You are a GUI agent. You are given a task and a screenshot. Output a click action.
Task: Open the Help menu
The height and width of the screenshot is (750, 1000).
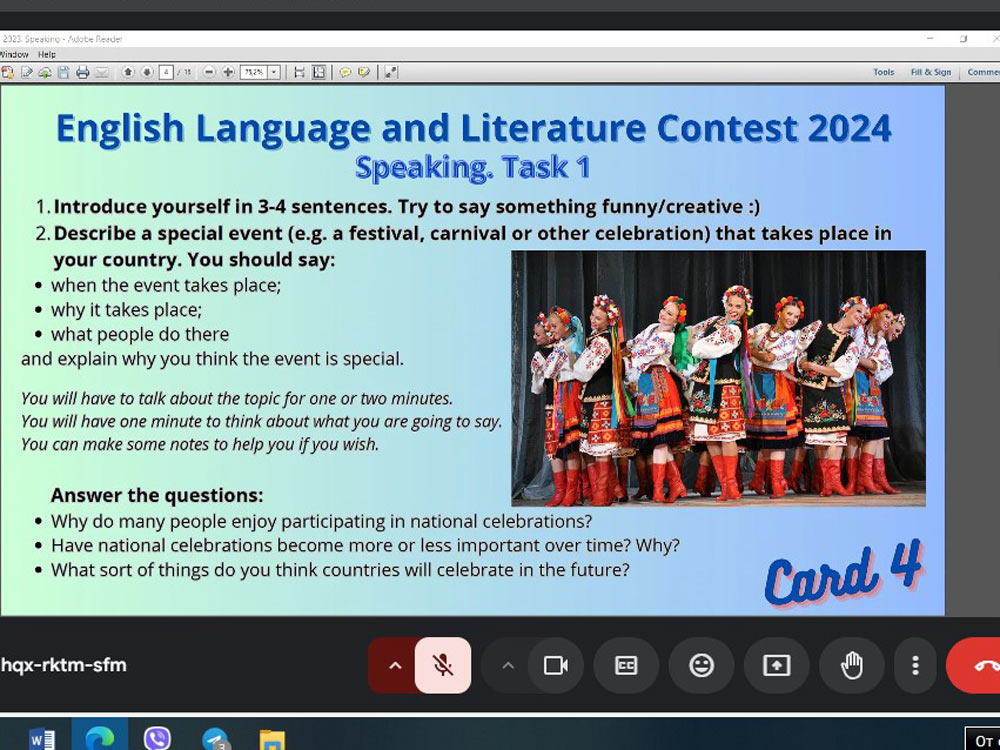coord(47,54)
